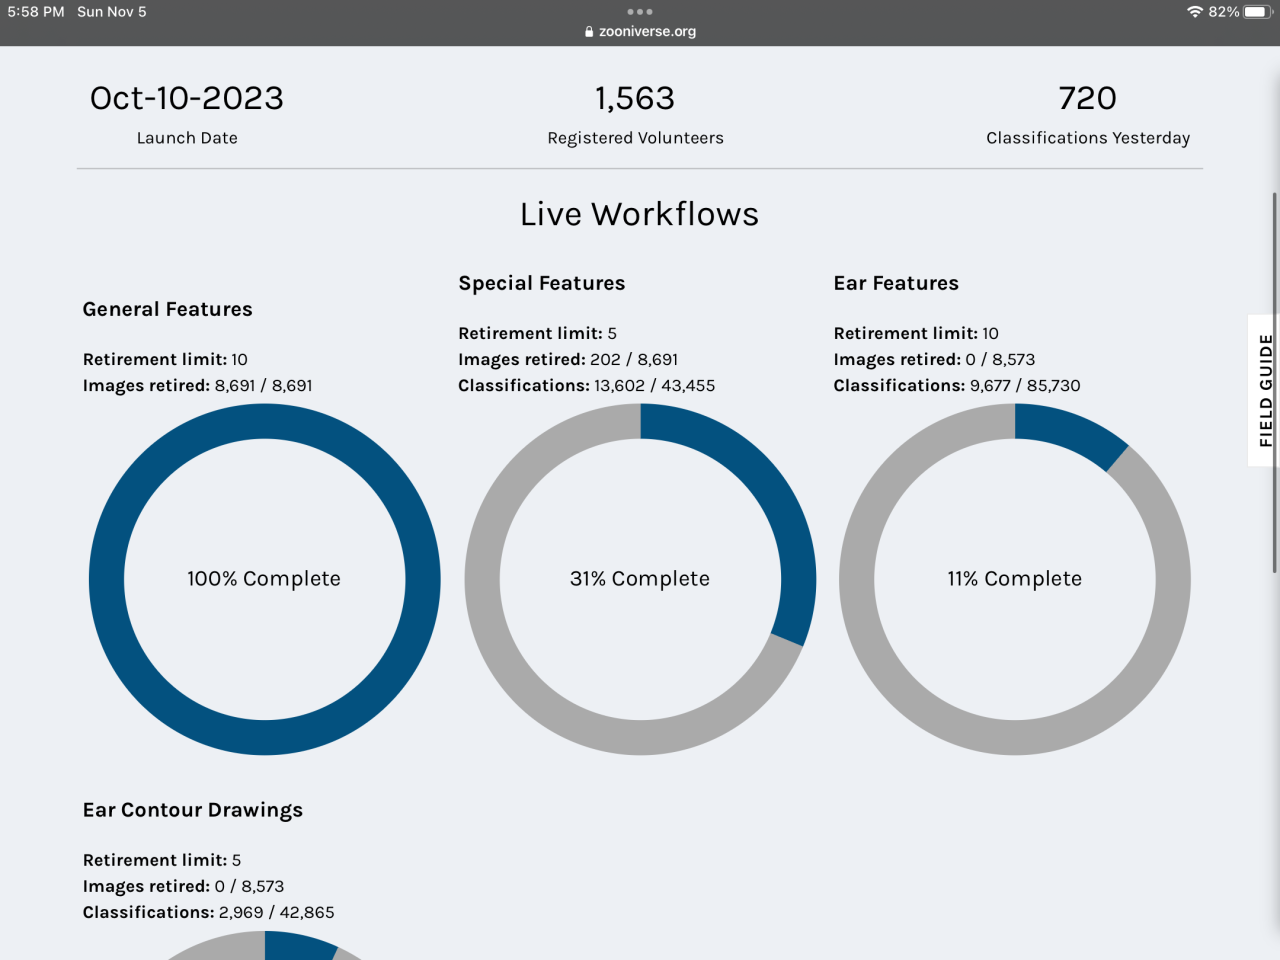
Task: Select Classifications: 9,677 / 85,730 line
Action: click(x=957, y=385)
